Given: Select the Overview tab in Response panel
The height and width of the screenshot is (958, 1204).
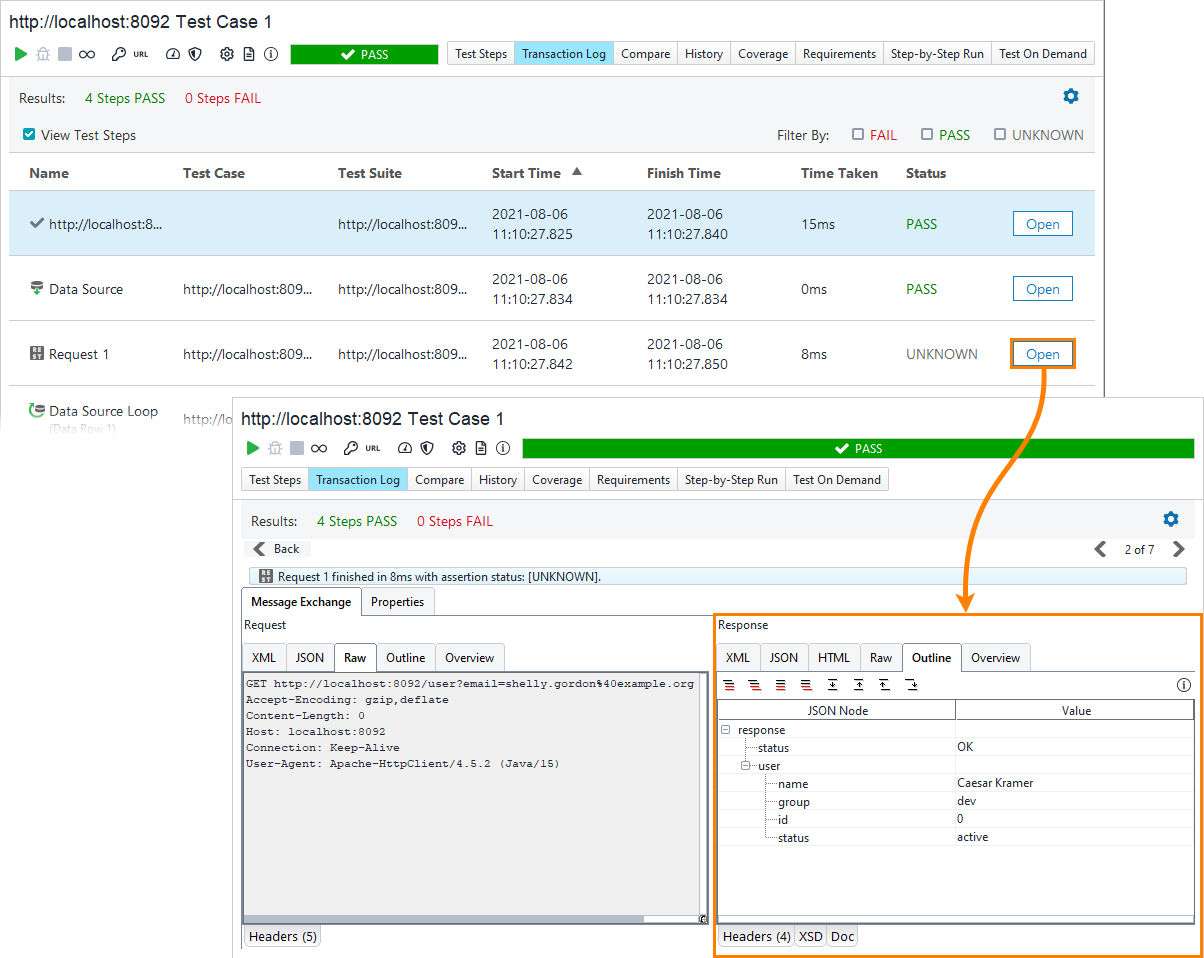Looking at the screenshot, I should [x=995, y=658].
